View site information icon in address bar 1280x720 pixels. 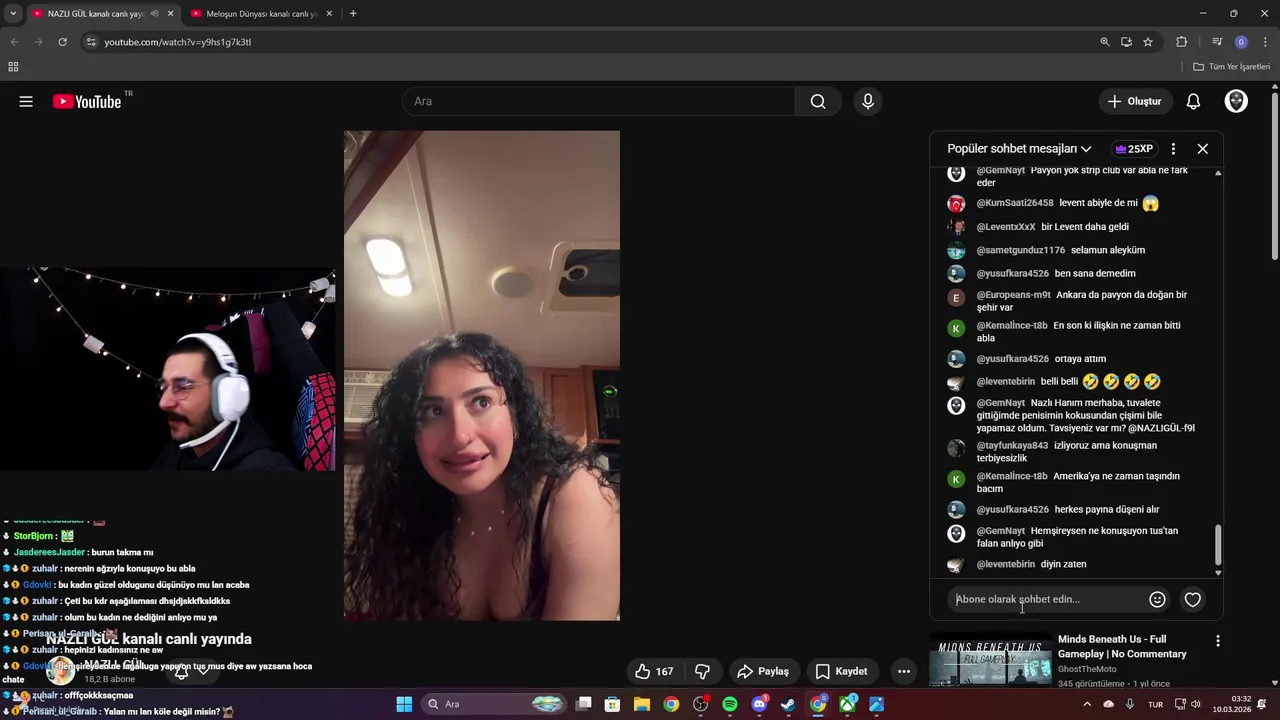91,42
